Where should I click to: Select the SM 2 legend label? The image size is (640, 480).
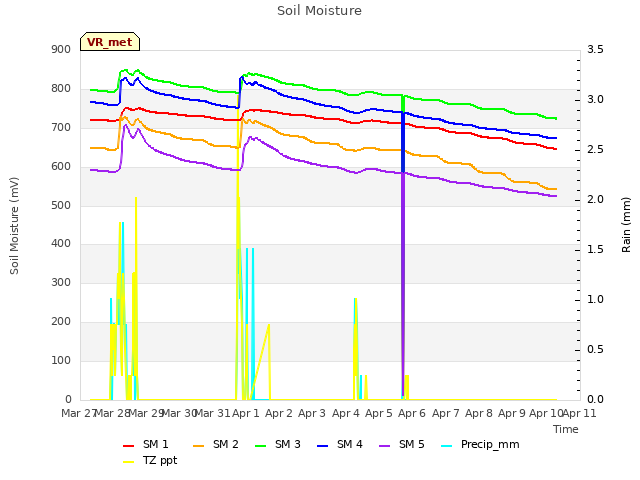tap(226, 444)
